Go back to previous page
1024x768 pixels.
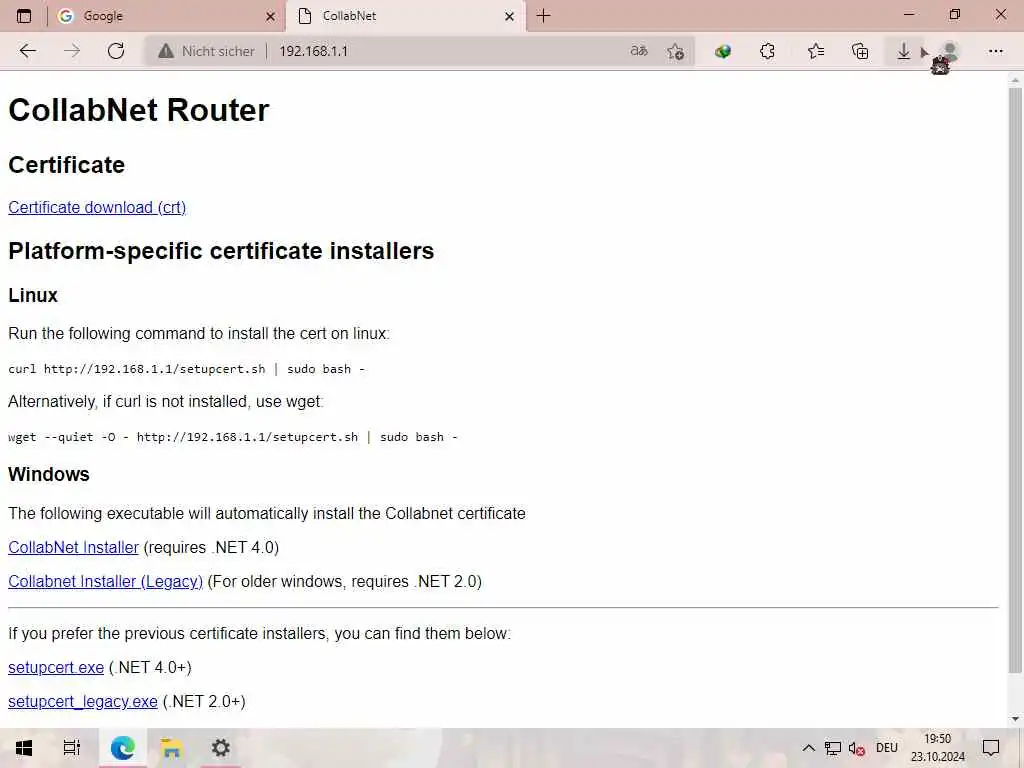pyautogui.click(x=27, y=51)
